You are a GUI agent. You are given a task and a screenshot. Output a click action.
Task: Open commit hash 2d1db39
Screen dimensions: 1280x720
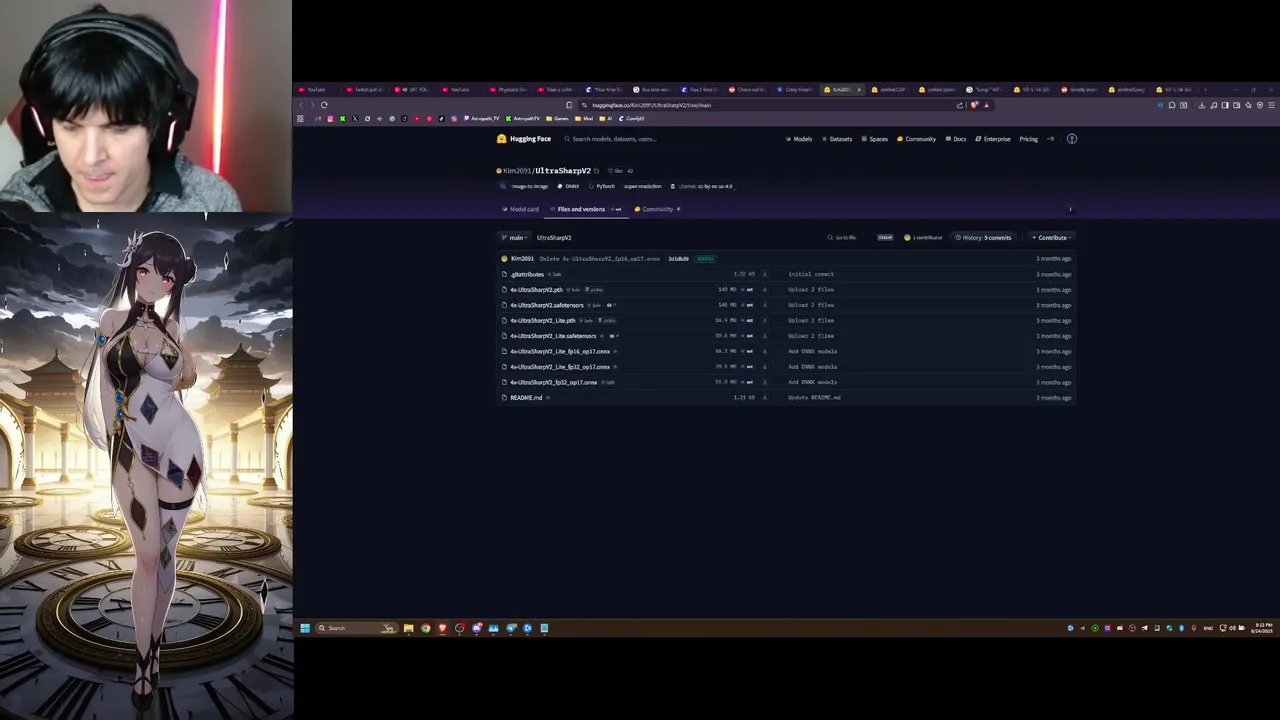[x=678, y=259]
